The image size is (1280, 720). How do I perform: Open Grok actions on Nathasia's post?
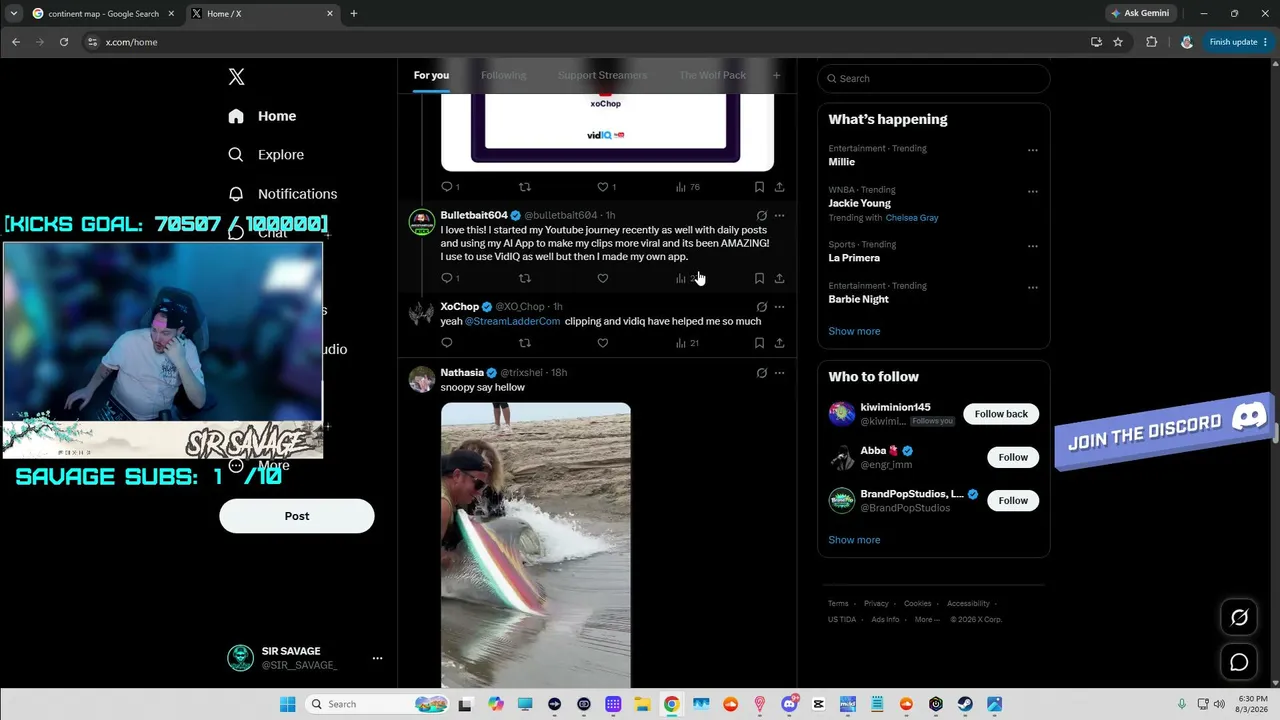(762, 373)
